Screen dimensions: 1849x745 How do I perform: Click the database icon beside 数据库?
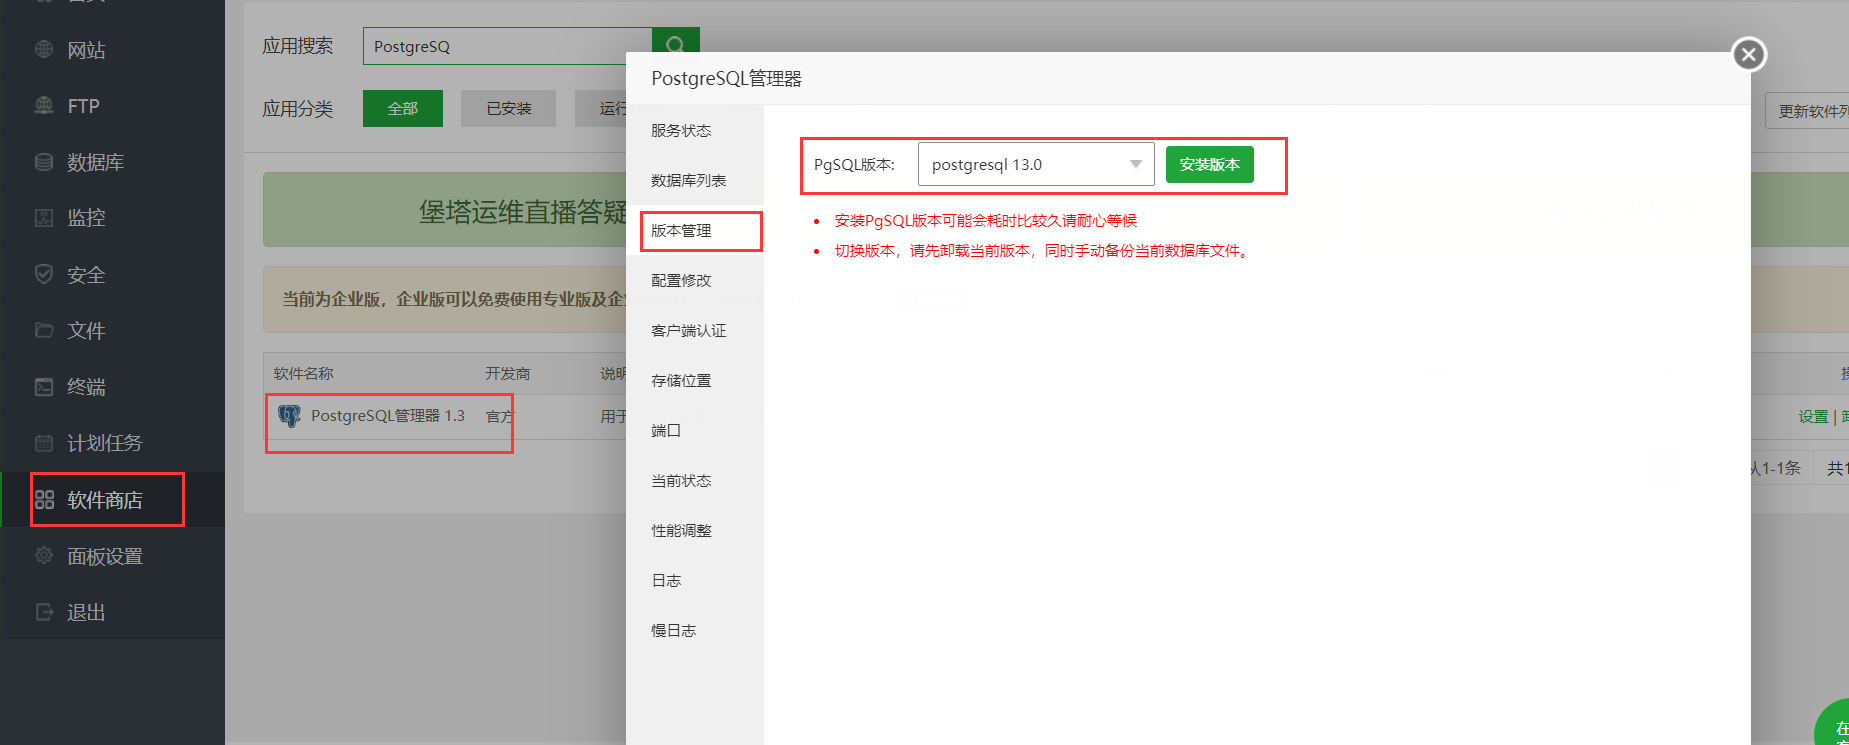(x=44, y=161)
